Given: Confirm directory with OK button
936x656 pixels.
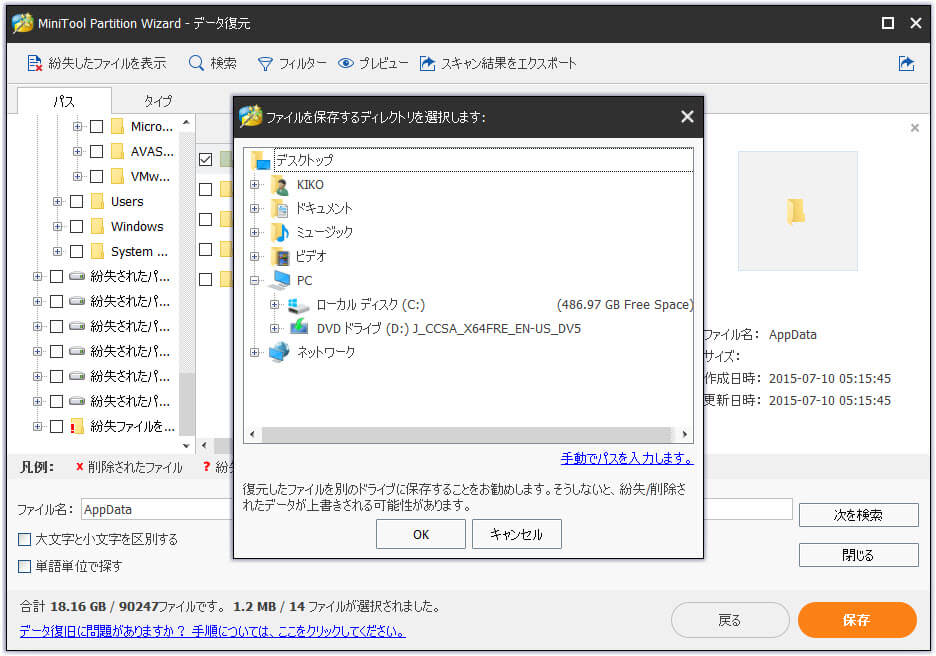Looking at the screenshot, I should (421, 534).
